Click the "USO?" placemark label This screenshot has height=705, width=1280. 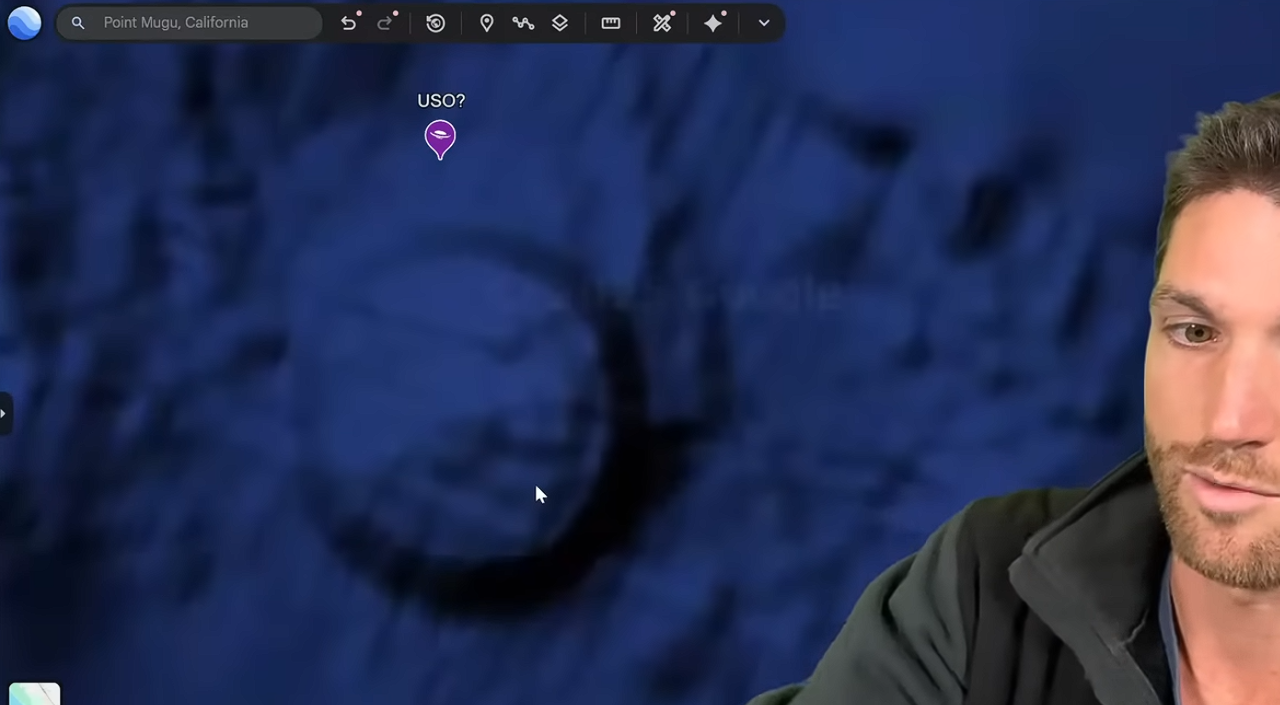tap(441, 101)
